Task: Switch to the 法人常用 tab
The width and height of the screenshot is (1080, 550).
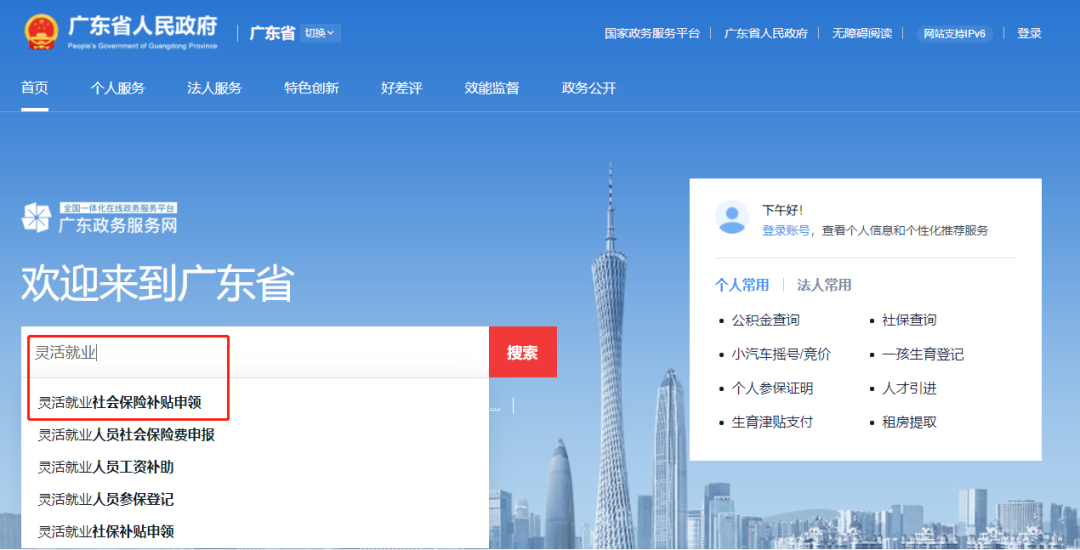Action: 824,285
